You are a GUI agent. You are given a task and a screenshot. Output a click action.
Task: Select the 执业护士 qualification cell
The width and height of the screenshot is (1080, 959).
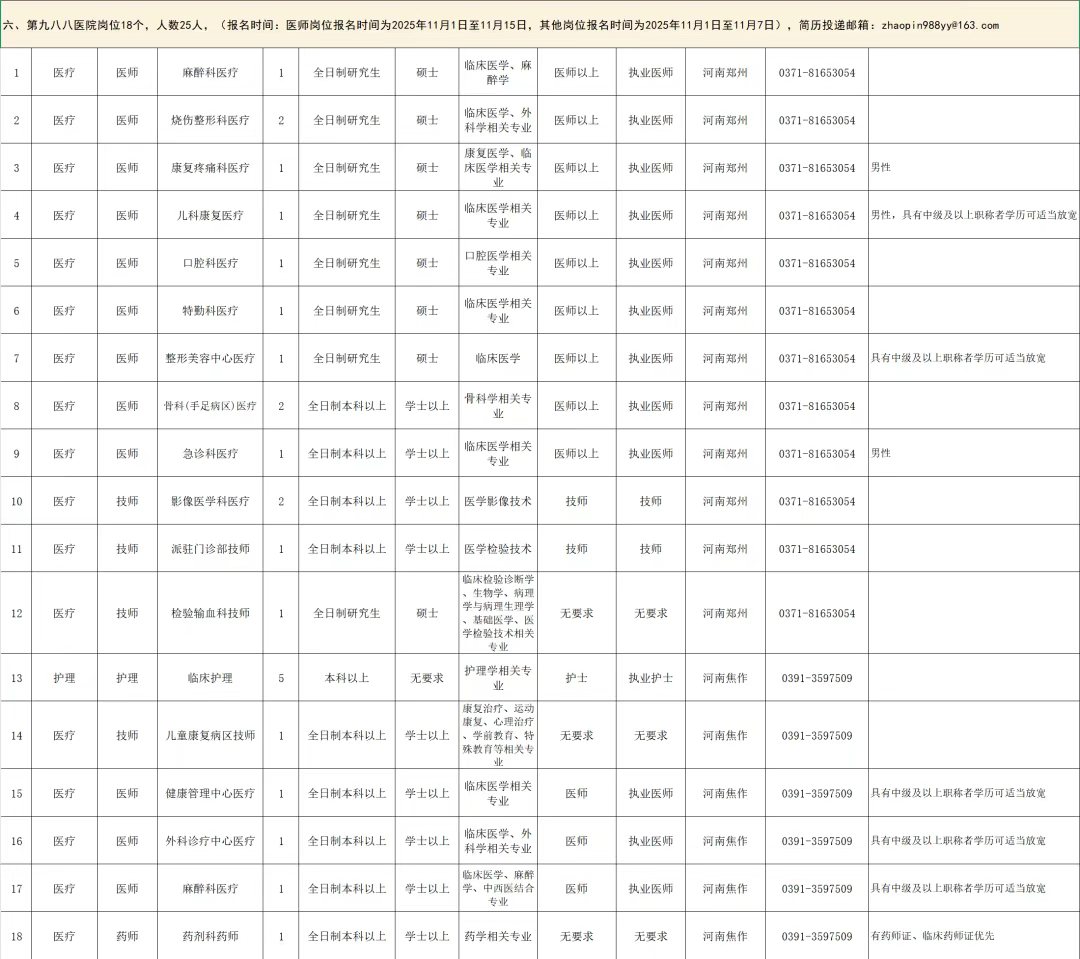coord(650,678)
